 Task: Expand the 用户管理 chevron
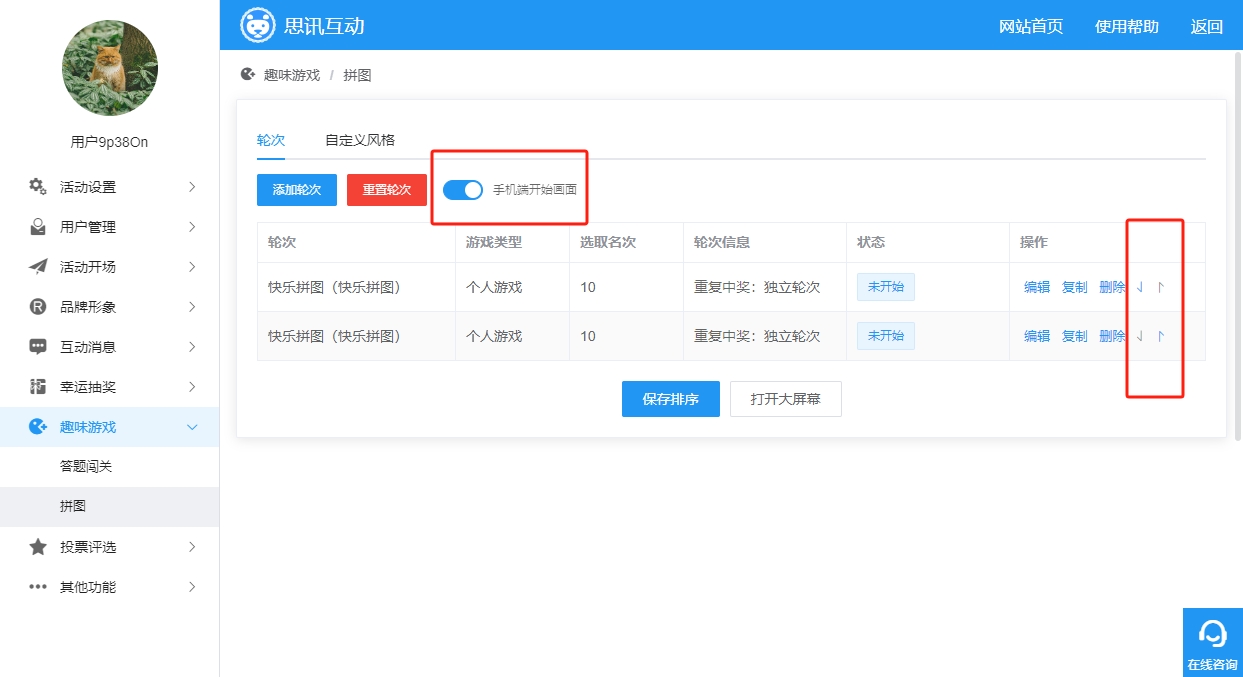[192, 227]
